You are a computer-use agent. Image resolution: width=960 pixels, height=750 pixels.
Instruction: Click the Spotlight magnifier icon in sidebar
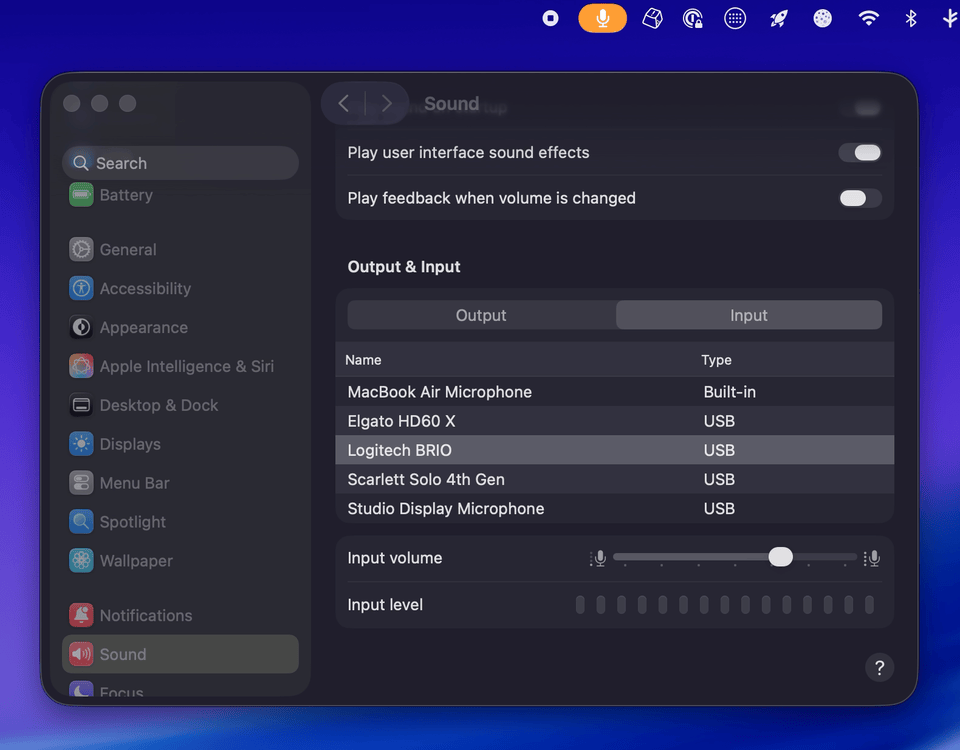81,522
